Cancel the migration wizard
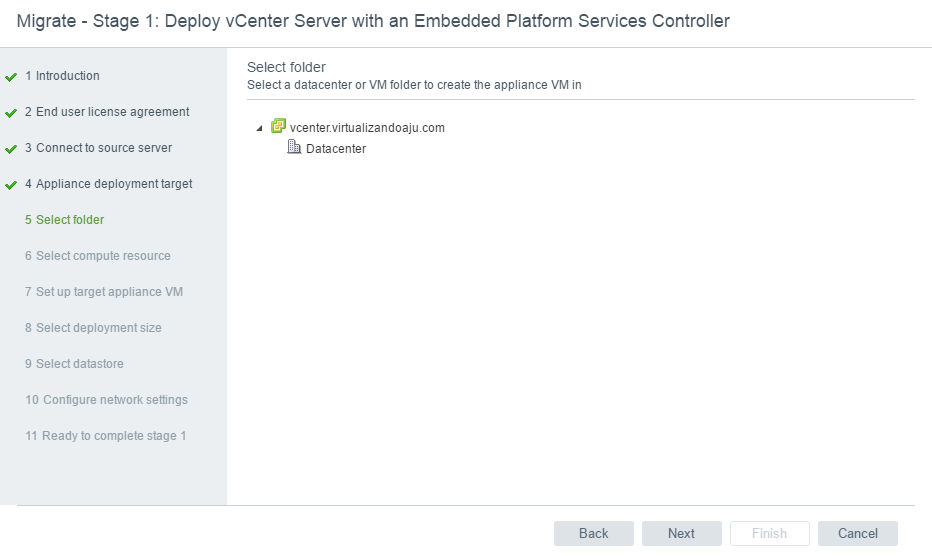Viewport: 932px width, 556px height. click(x=857, y=533)
